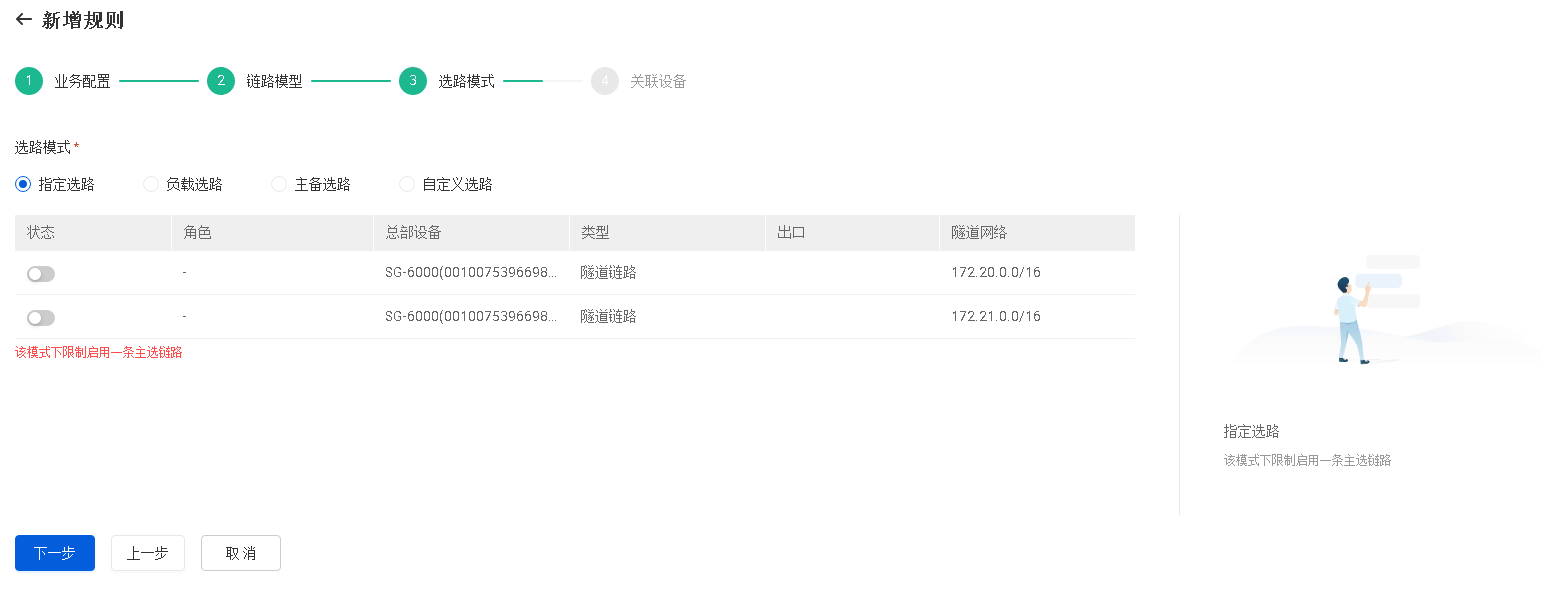Image resolution: width=1542 pixels, height=591 pixels.
Task: Cancel using the 取消 button
Action: pyautogui.click(x=240, y=553)
